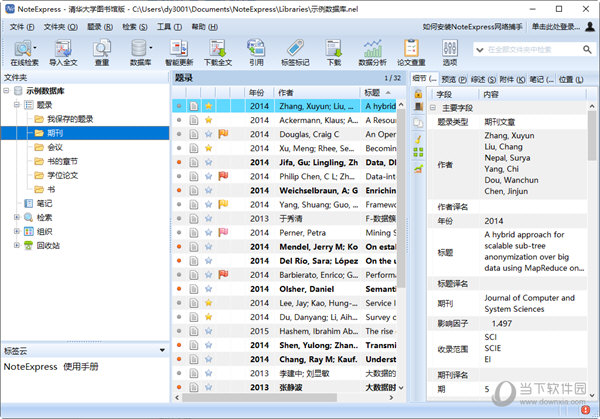Click the horizontal scrollbar of the 题录 list
Image resolution: width=600 pixels, height=419 pixels.
pyautogui.click(x=259, y=398)
